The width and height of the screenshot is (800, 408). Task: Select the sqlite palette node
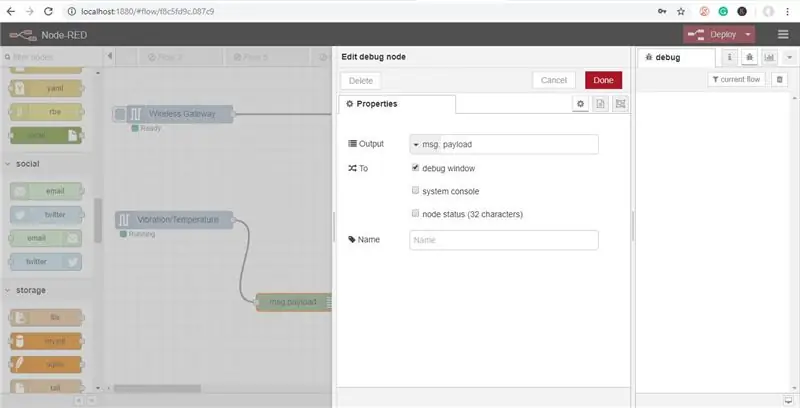[x=46, y=364]
